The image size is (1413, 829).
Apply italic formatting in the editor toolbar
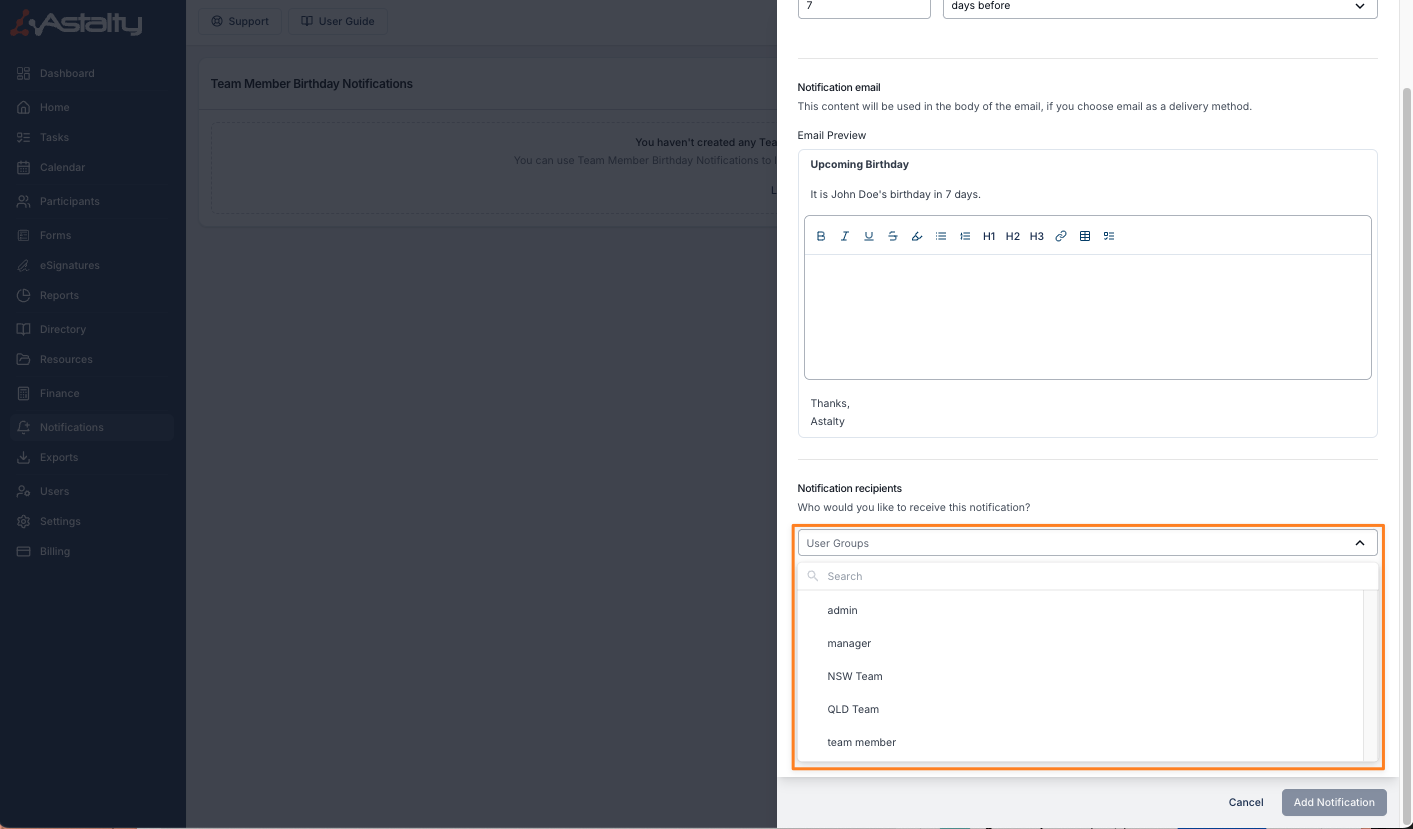pos(845,236)
